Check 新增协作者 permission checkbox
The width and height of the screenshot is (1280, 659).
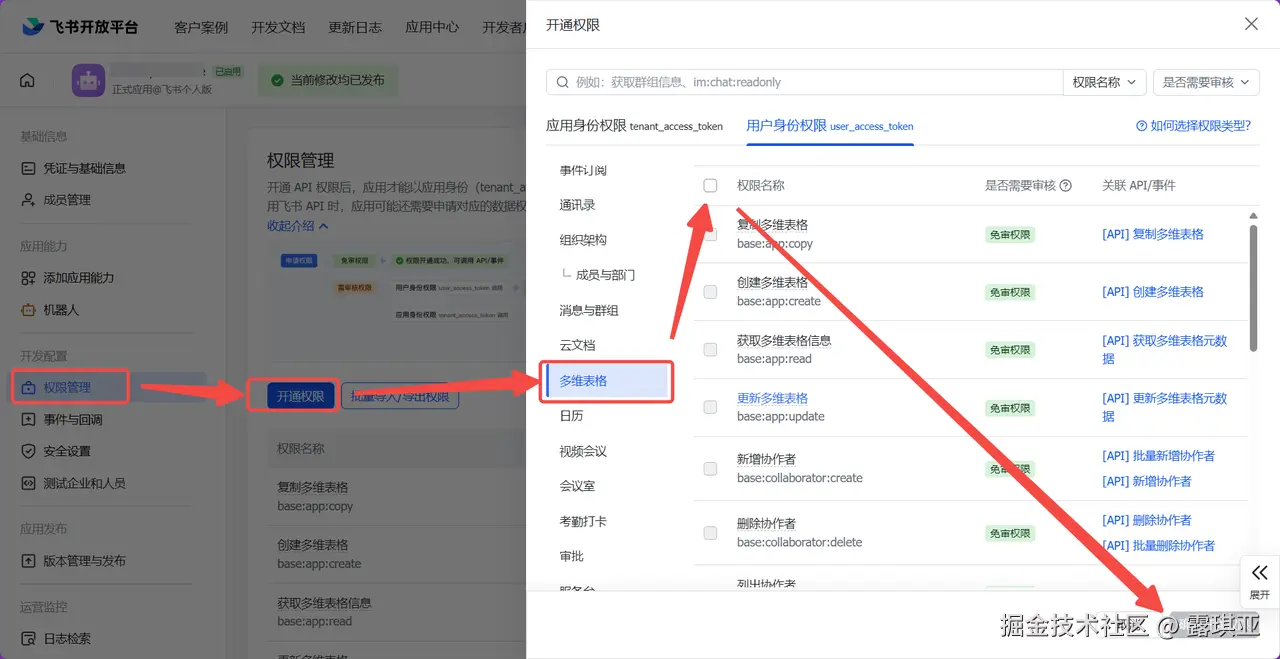[x=710, y=469]
